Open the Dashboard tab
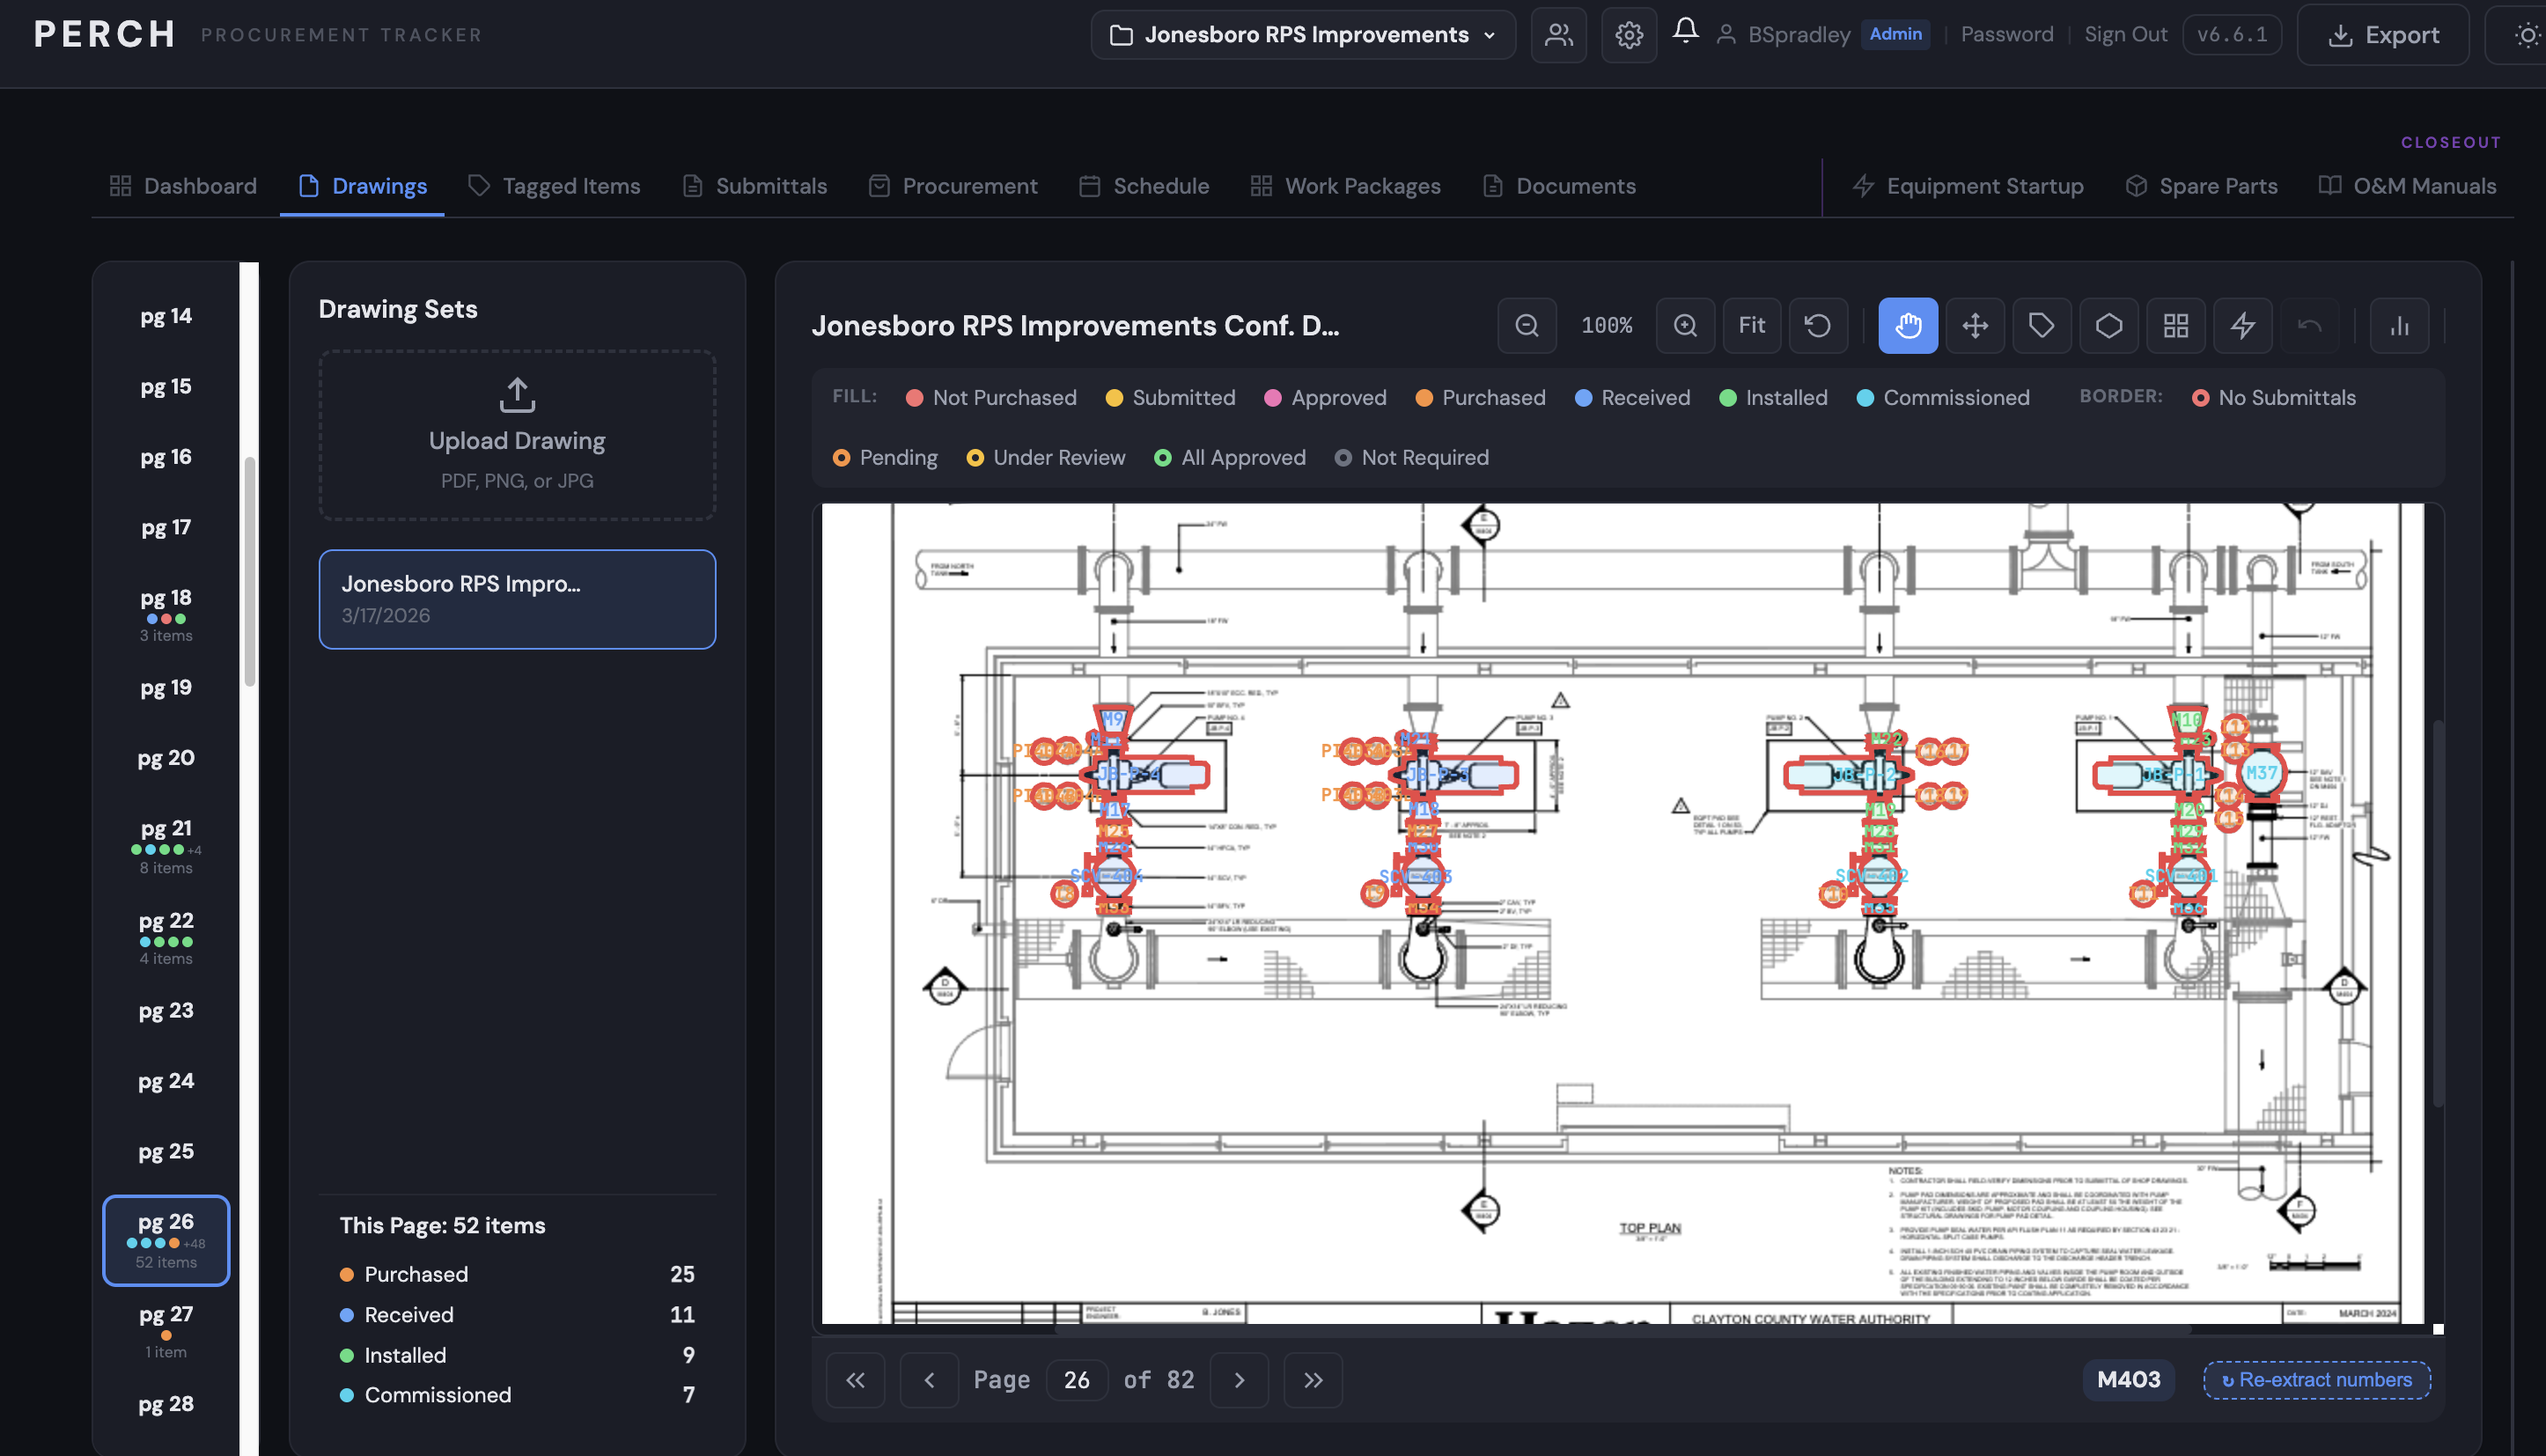The width and height of the screenshot is (2546, 1456). click(183, 186)
